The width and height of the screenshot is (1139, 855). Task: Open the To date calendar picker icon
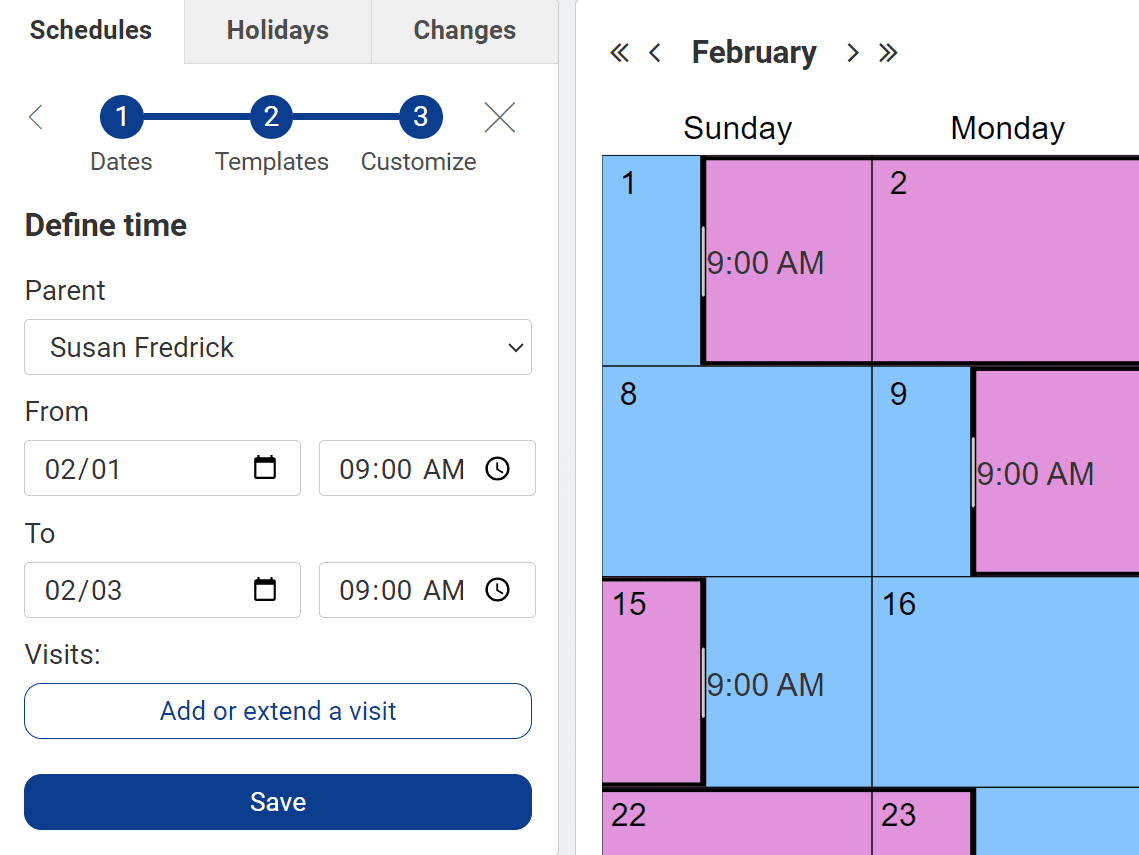coord(264,589)
